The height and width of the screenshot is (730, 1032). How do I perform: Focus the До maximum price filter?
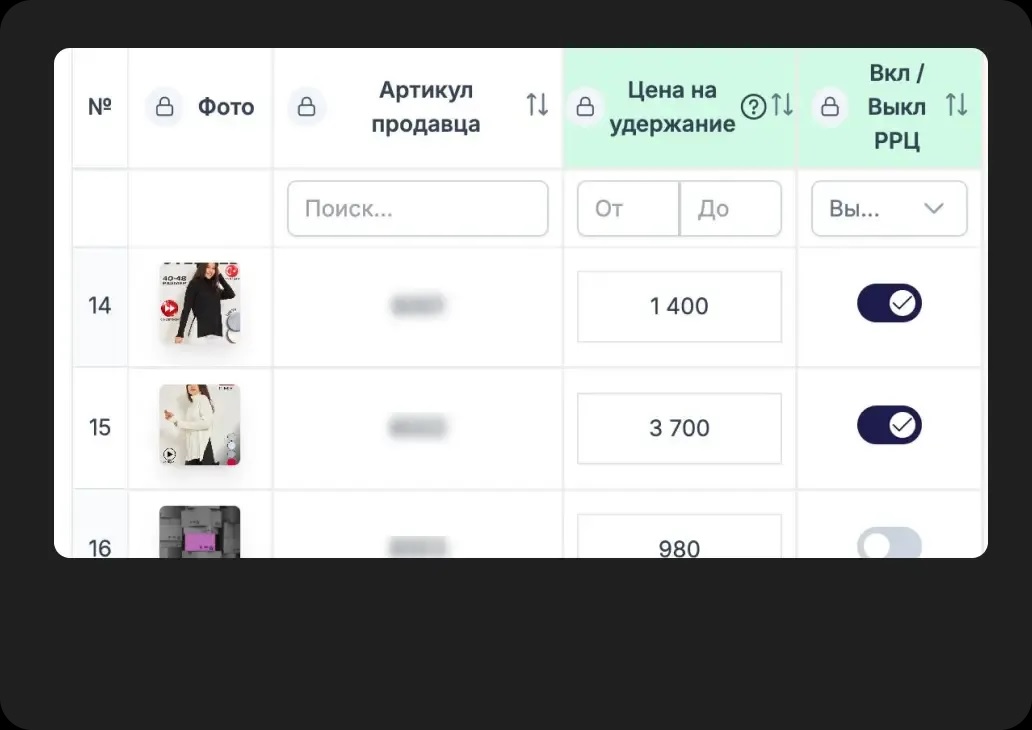point(731,209)
